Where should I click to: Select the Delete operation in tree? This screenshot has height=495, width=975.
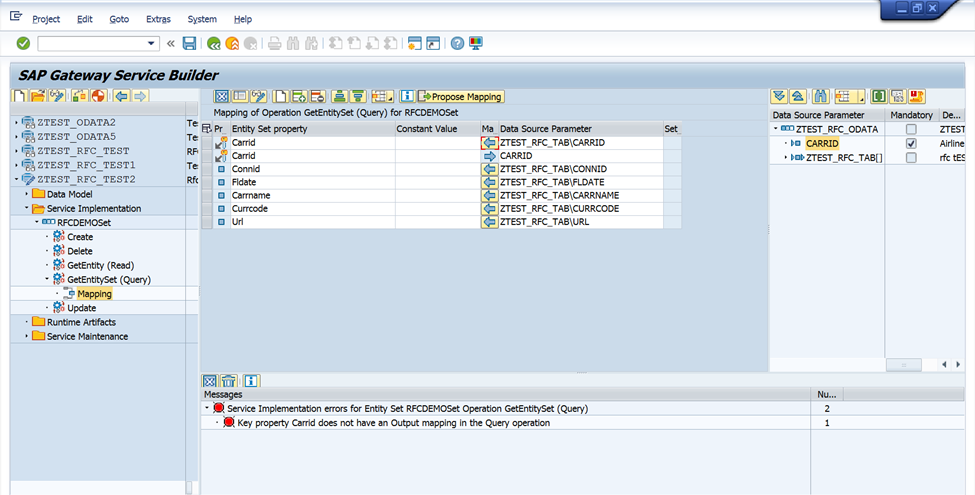(x=80, y=251)
